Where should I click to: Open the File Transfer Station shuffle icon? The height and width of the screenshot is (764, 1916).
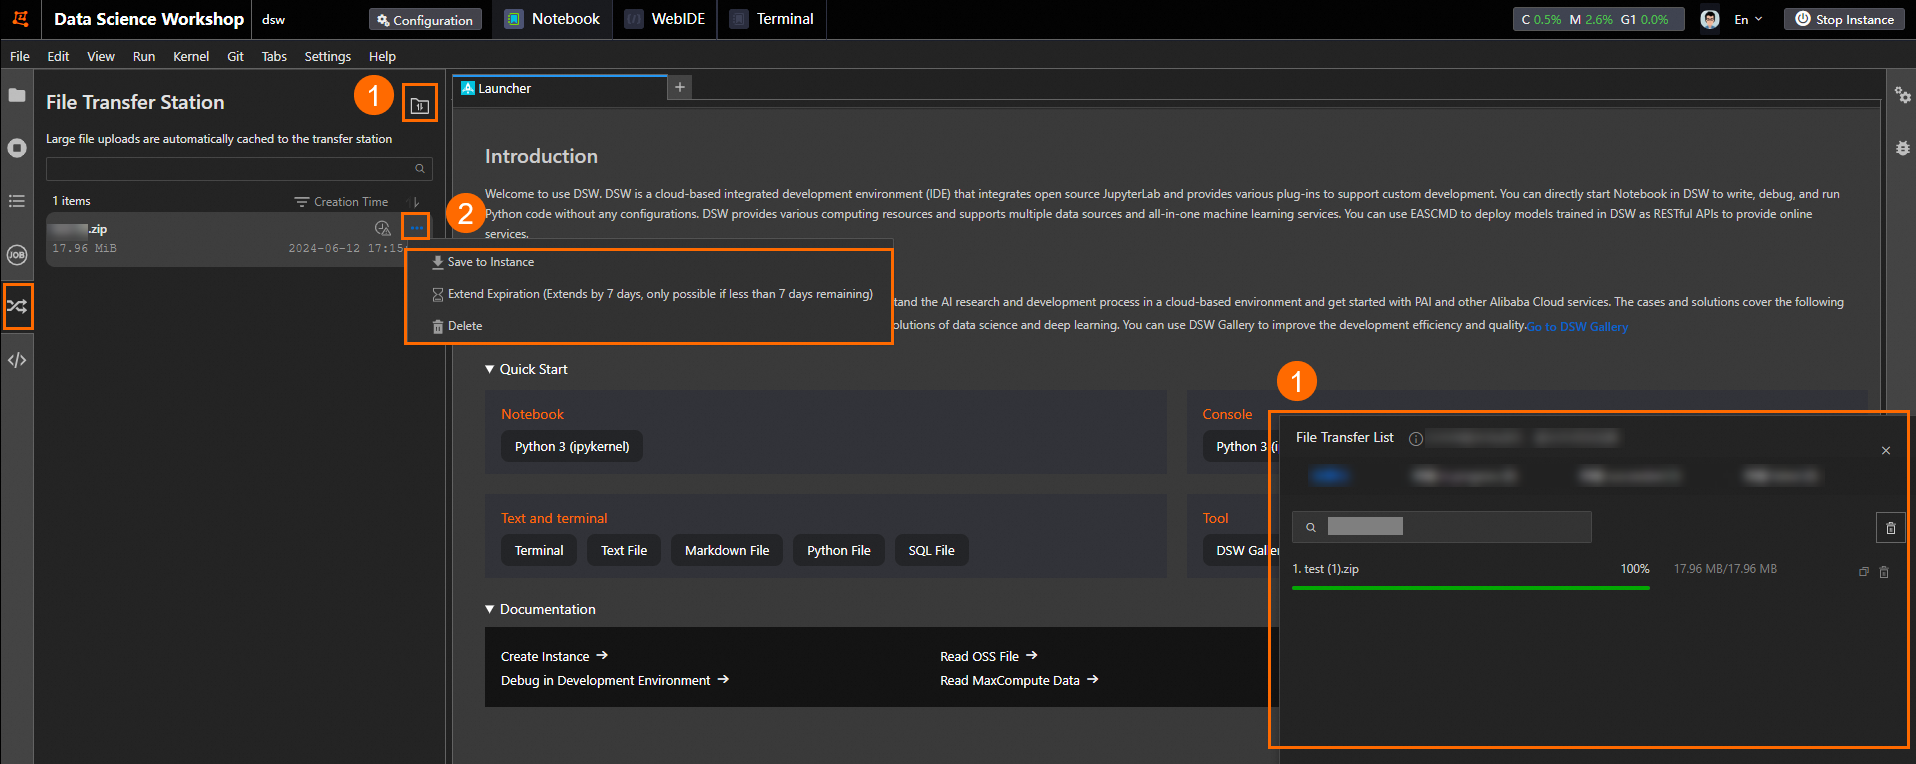pyautogui.click(x=17, y=306)
